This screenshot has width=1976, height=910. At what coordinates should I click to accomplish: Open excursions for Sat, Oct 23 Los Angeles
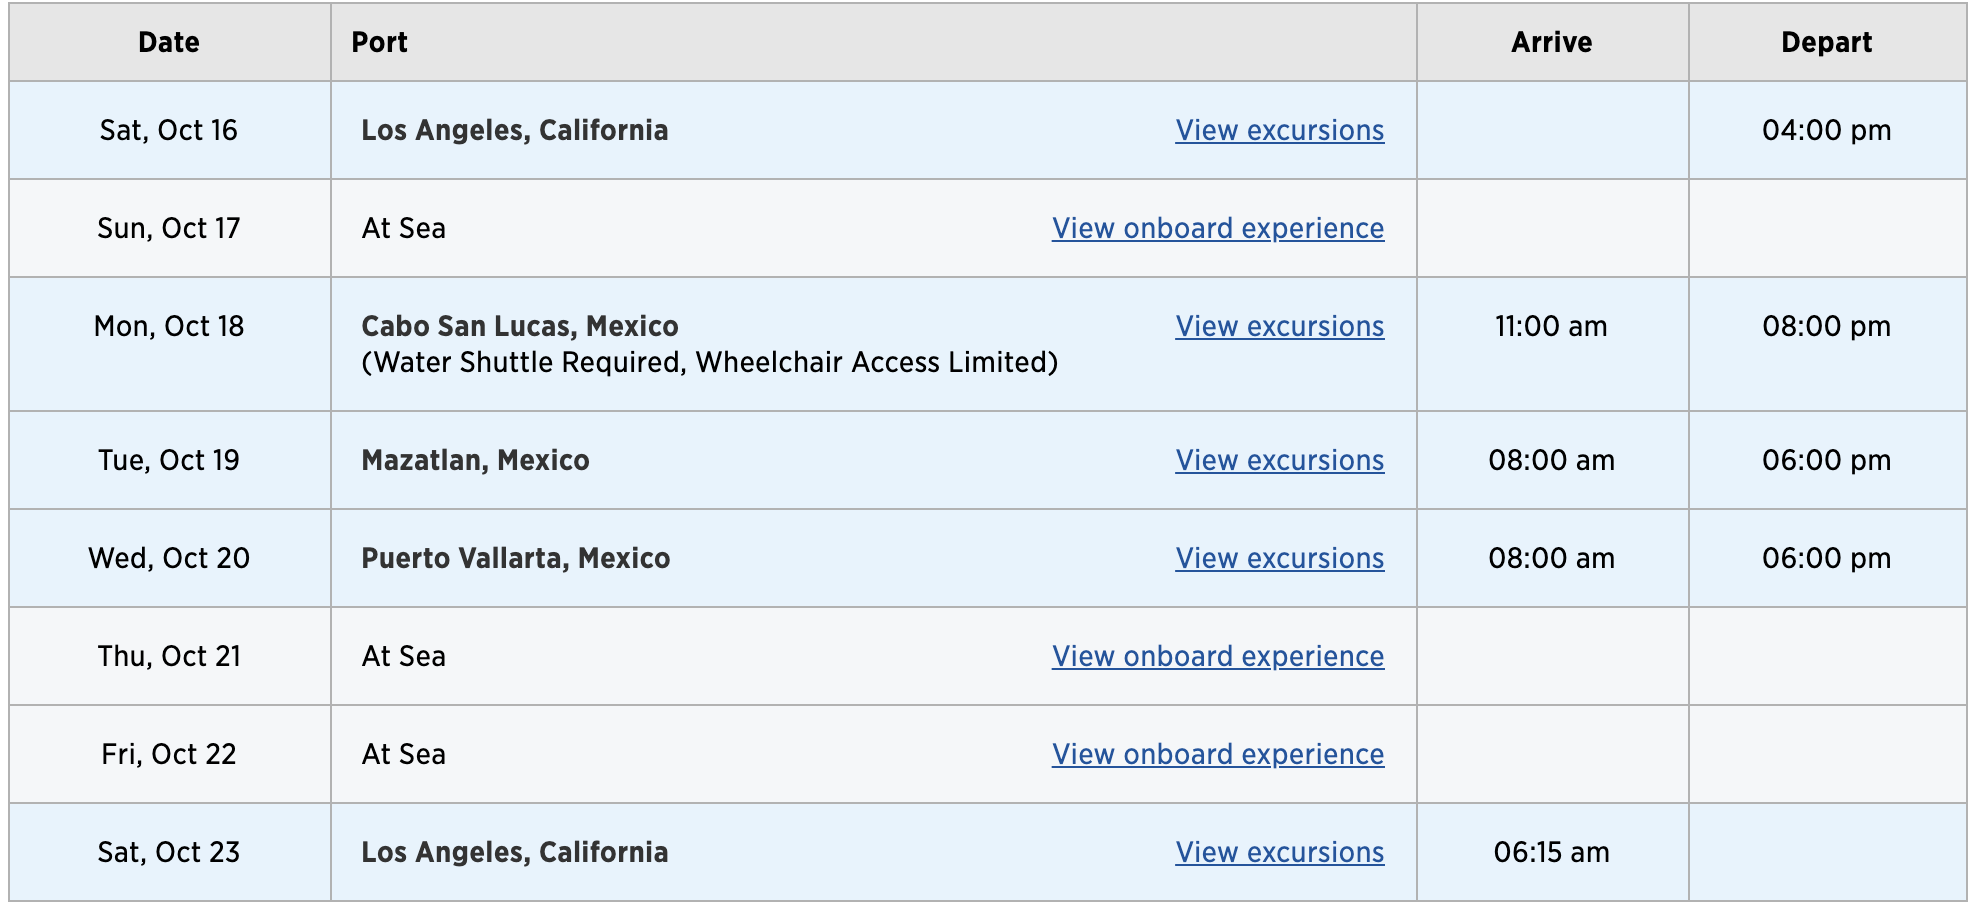tap(1279, 852)
